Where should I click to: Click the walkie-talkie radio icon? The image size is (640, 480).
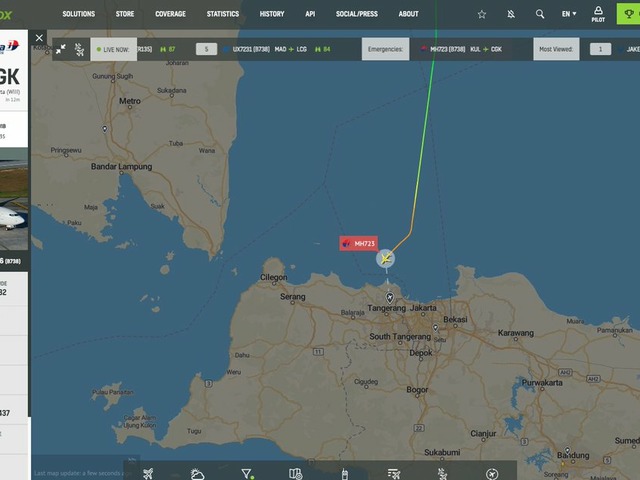pyautogui.click(x=344, y=473)
